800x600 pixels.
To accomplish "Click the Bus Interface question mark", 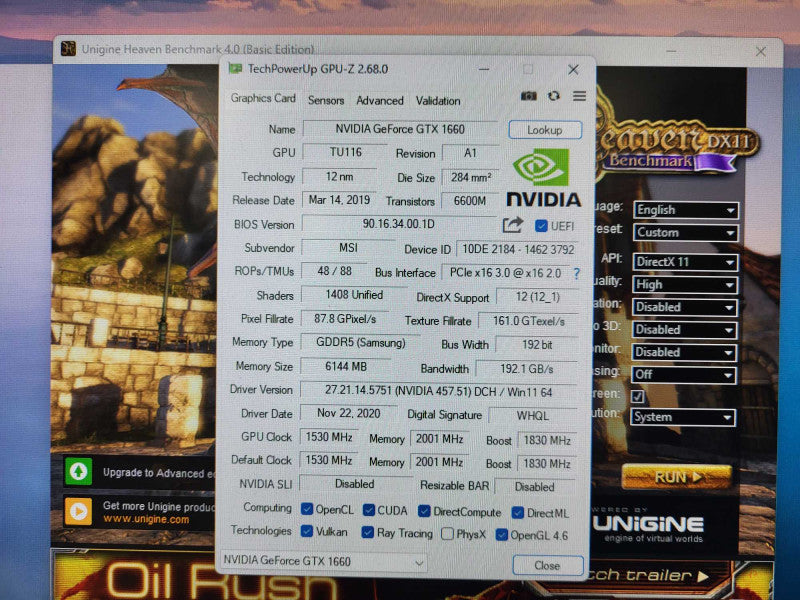I will pyautogui.click(x=577, y=273).
